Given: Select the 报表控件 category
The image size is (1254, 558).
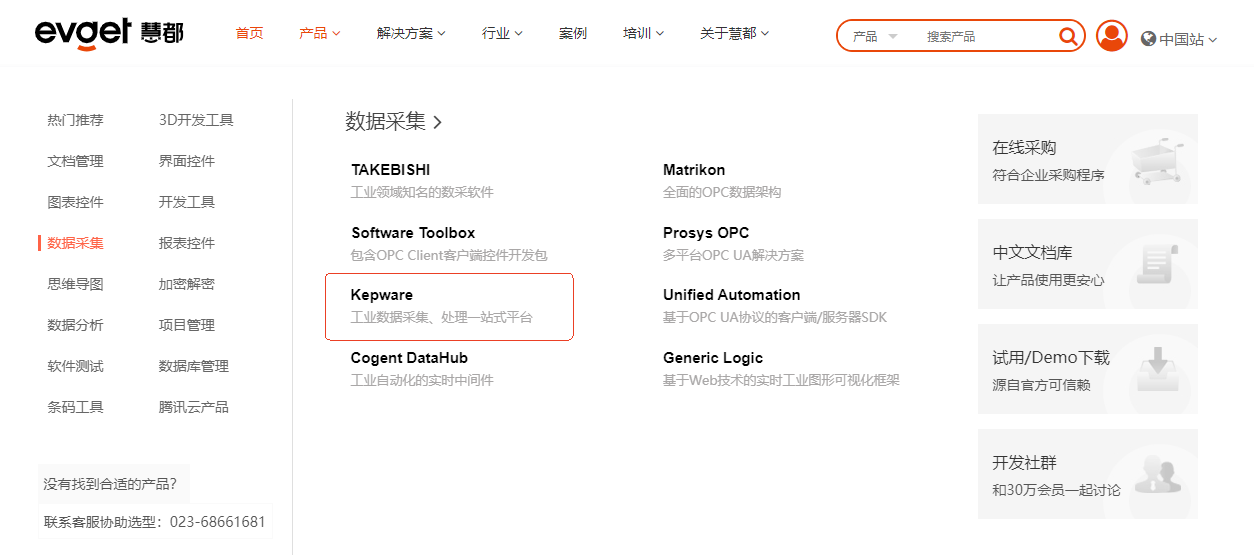Looking at the screenshot, I should (187, 243).
